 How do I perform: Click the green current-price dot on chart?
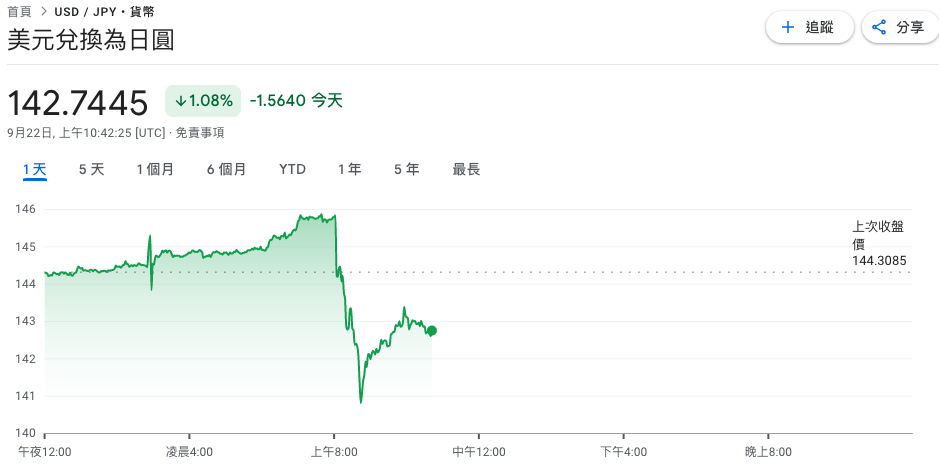coord(432,330)
